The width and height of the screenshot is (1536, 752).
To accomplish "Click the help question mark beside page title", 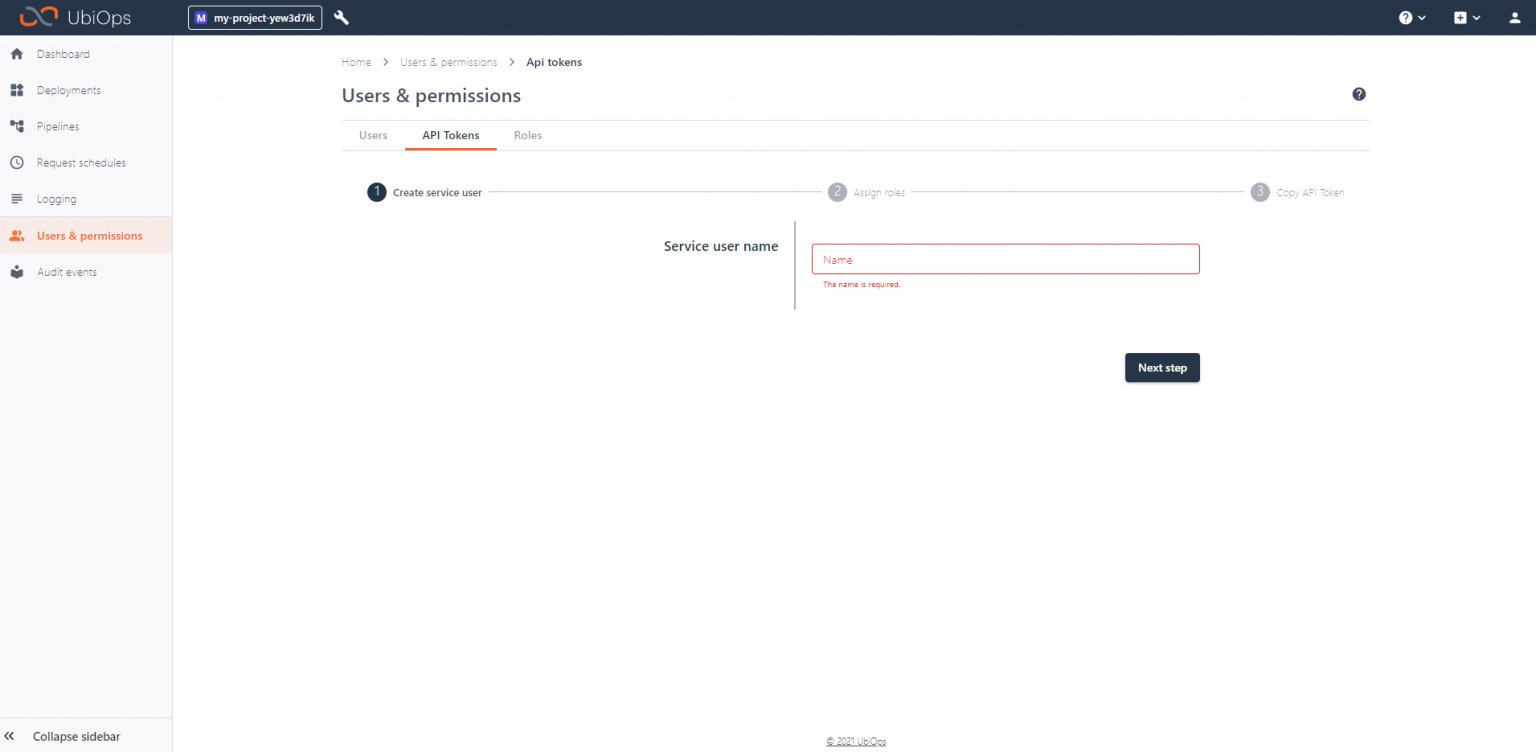I will point(1358,93).
